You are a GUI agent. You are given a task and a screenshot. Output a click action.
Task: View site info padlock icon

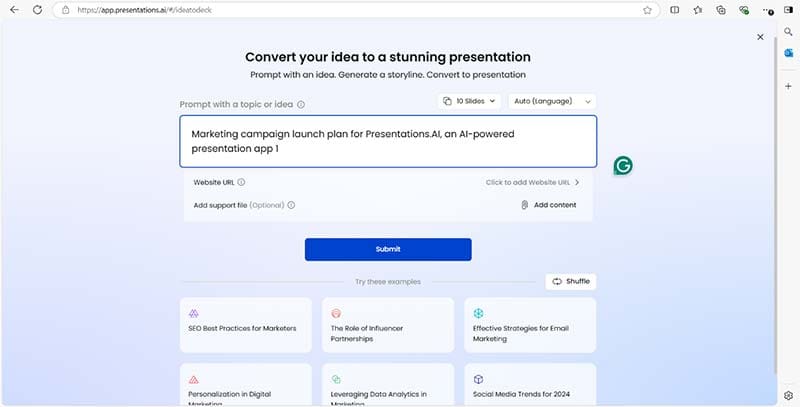point(65,10)
